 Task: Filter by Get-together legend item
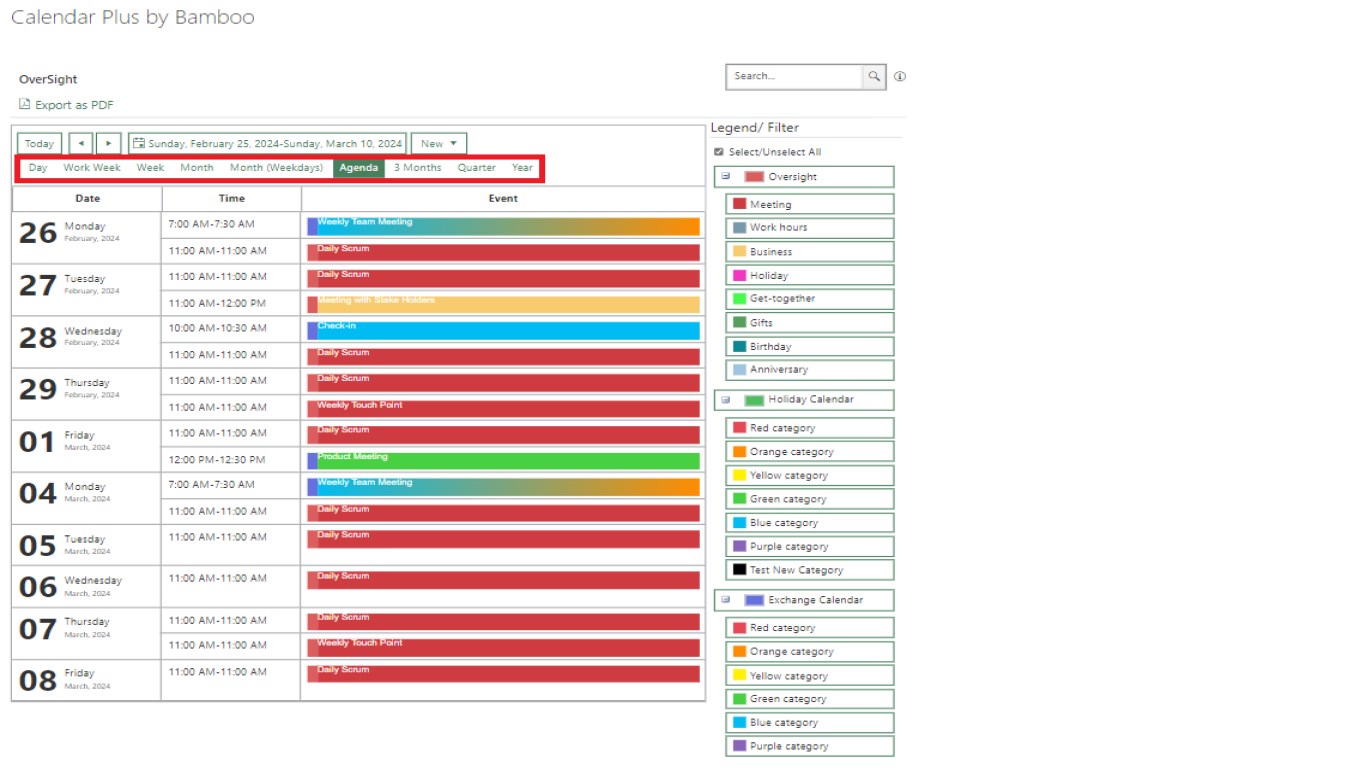[810, 298]
